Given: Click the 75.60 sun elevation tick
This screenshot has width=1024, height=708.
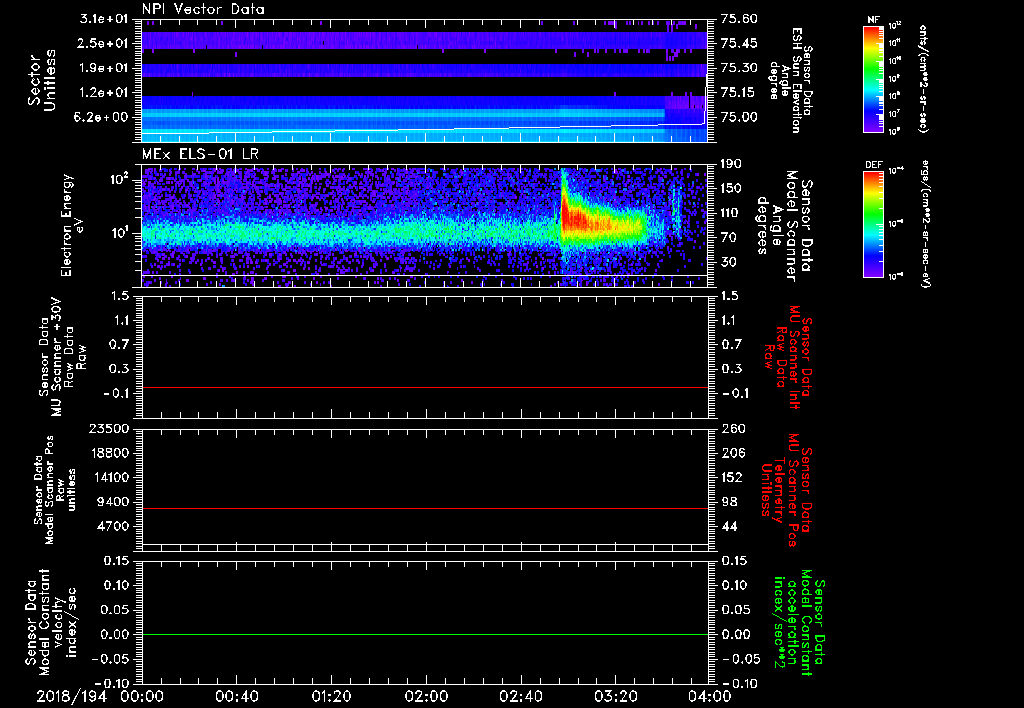Looking at the screenshot, I should [739, 19].
